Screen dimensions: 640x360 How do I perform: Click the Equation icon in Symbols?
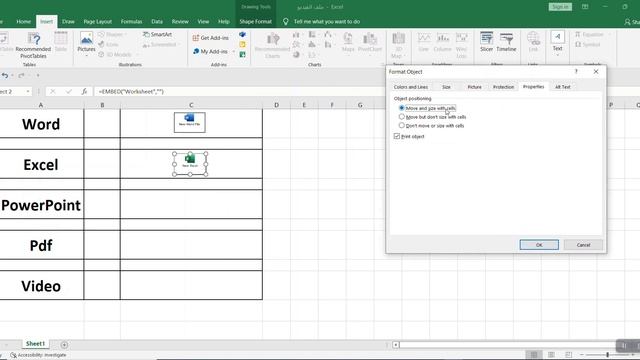click(x=589, y=35)
